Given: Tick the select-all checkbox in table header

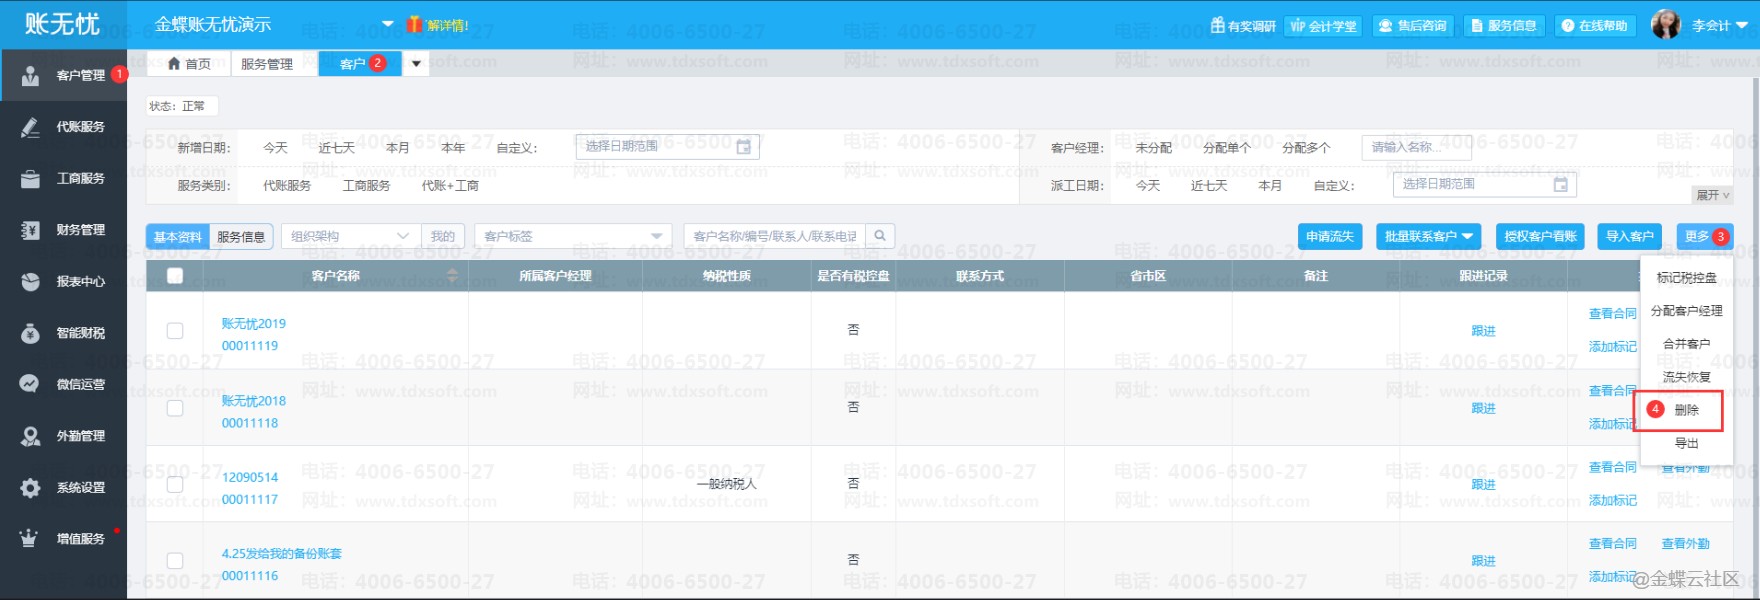Looking at the screenshot, I should tap(175, 276).
